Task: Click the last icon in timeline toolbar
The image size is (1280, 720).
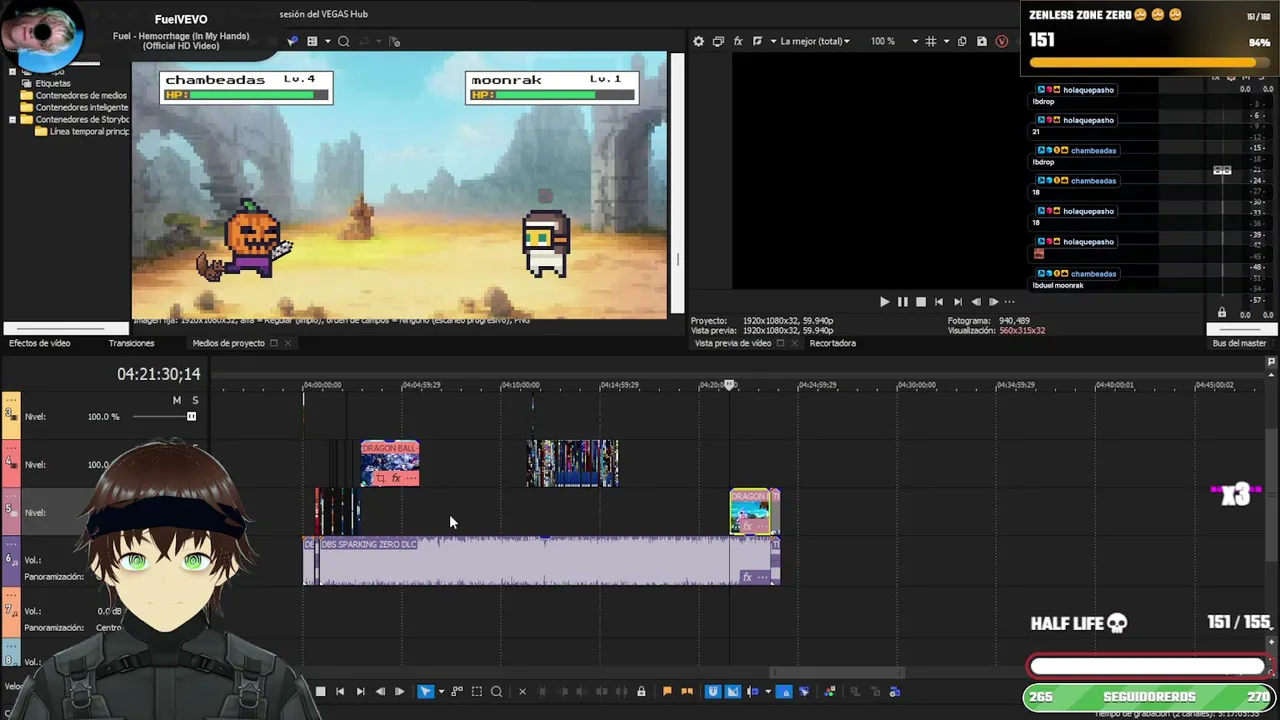Action: (895, 691)
